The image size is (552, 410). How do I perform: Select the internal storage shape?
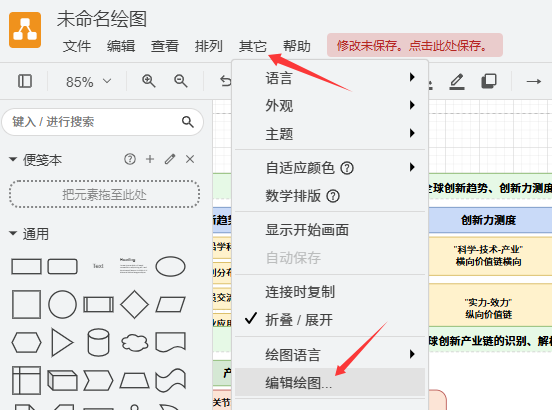pyautogui.click(x=26, y=380)
